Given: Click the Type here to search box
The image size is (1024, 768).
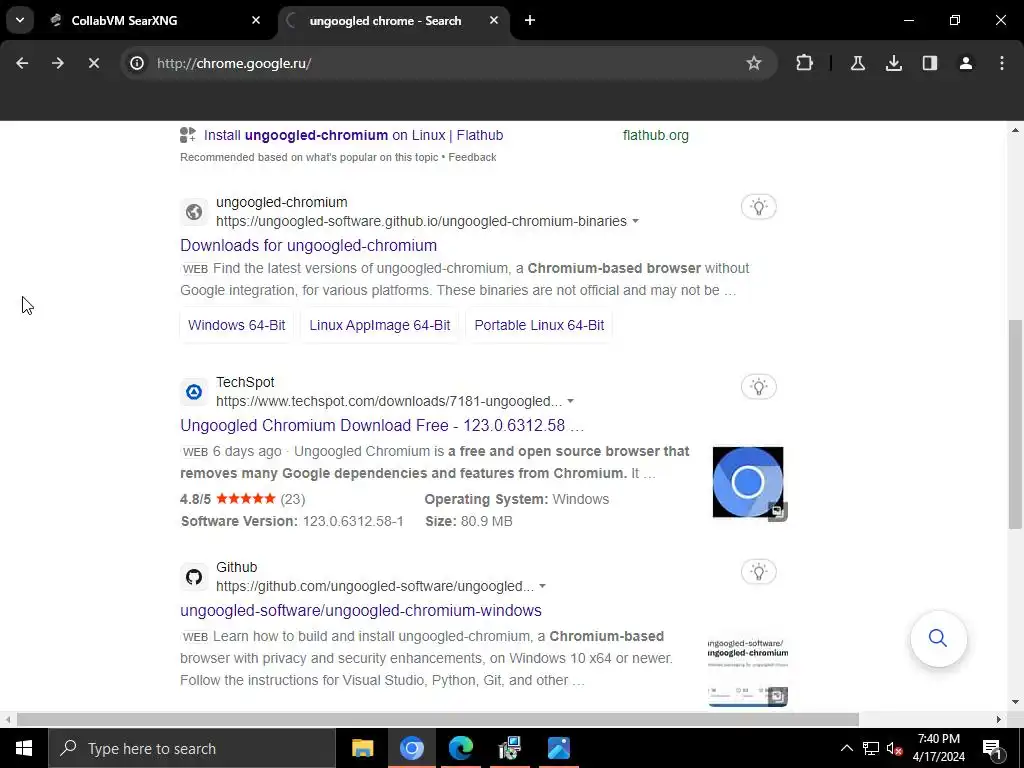Looking at the screenshot, I should point(192,748).
